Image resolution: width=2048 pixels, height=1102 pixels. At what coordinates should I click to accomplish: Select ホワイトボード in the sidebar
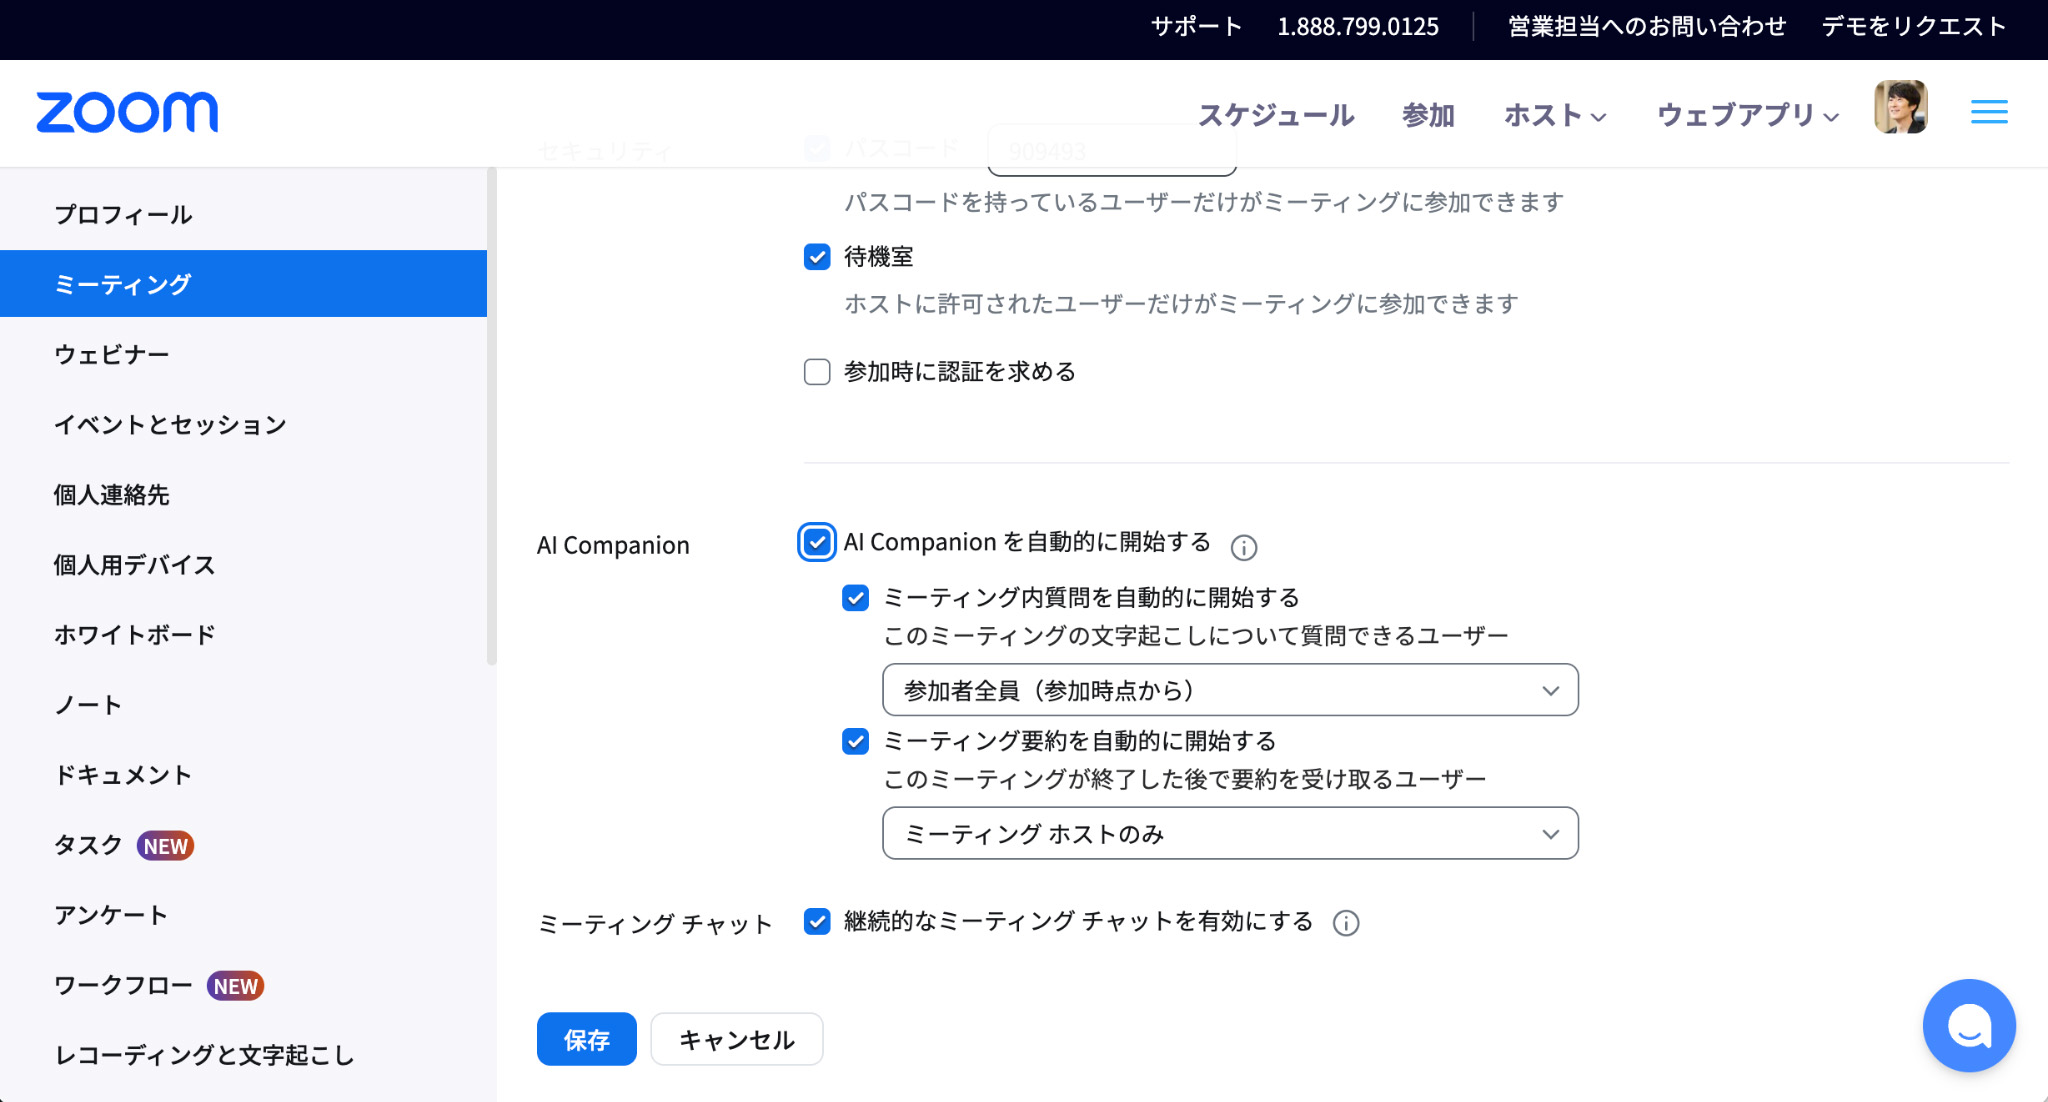[243, 634]
